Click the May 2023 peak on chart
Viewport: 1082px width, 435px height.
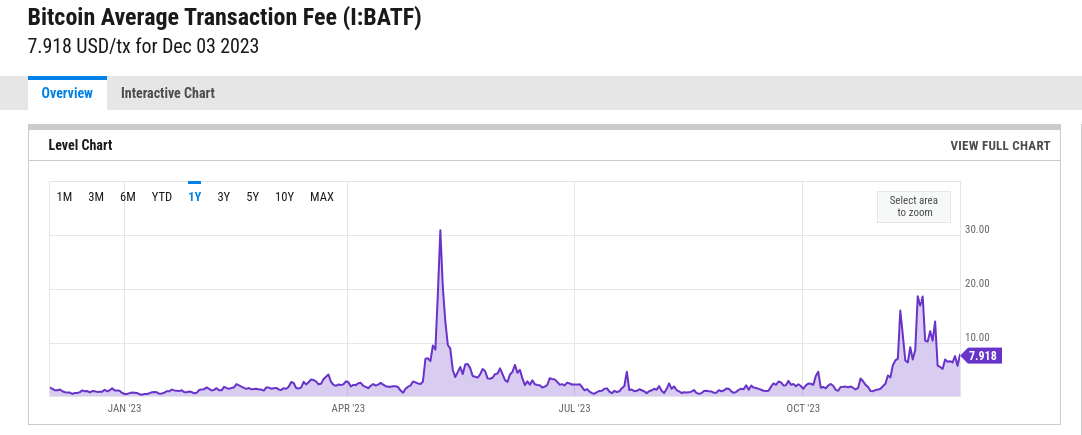point(440,231)
